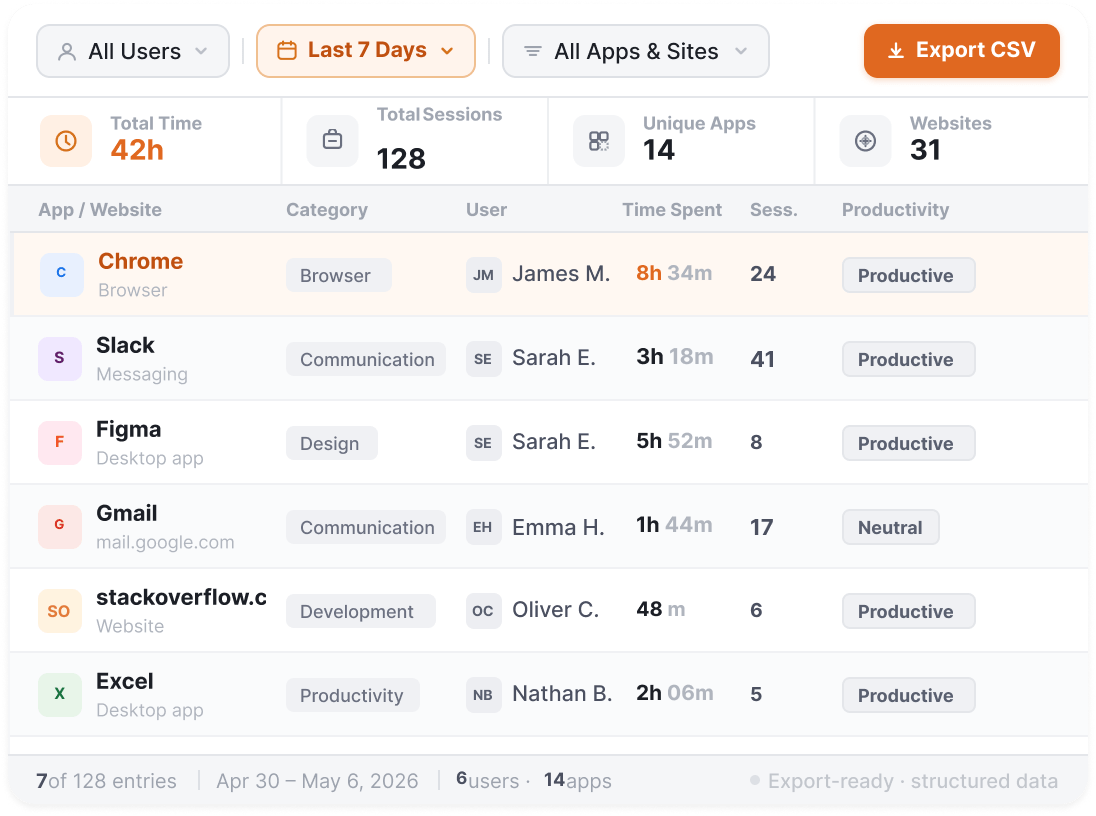Image resolution: width=1096 pixels, height=816 pixels.
Task: Click the 48 m time value
Action: (x=661, y=608)
